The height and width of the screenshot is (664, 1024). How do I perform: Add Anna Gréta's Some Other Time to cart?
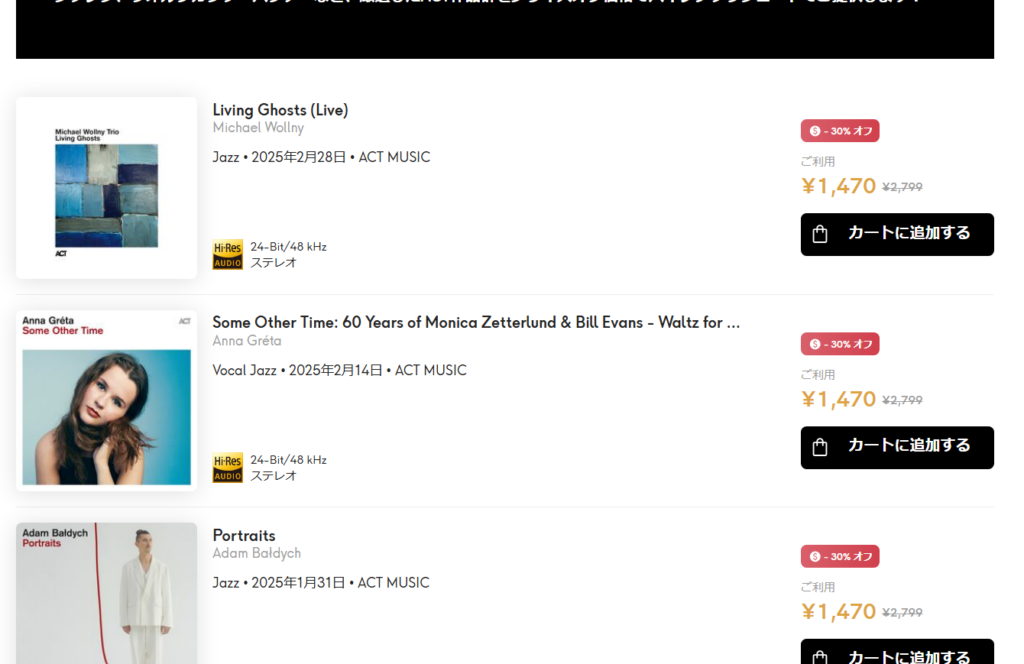(x=897, y=447)
